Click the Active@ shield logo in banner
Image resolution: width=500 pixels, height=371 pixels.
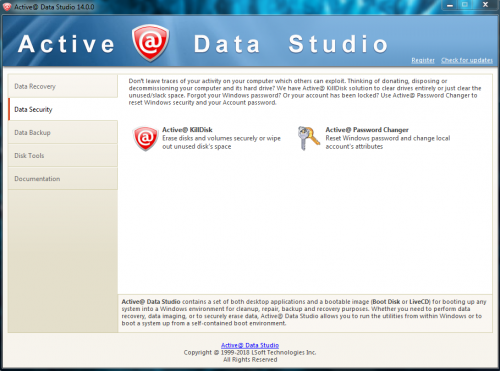(150, 43)
